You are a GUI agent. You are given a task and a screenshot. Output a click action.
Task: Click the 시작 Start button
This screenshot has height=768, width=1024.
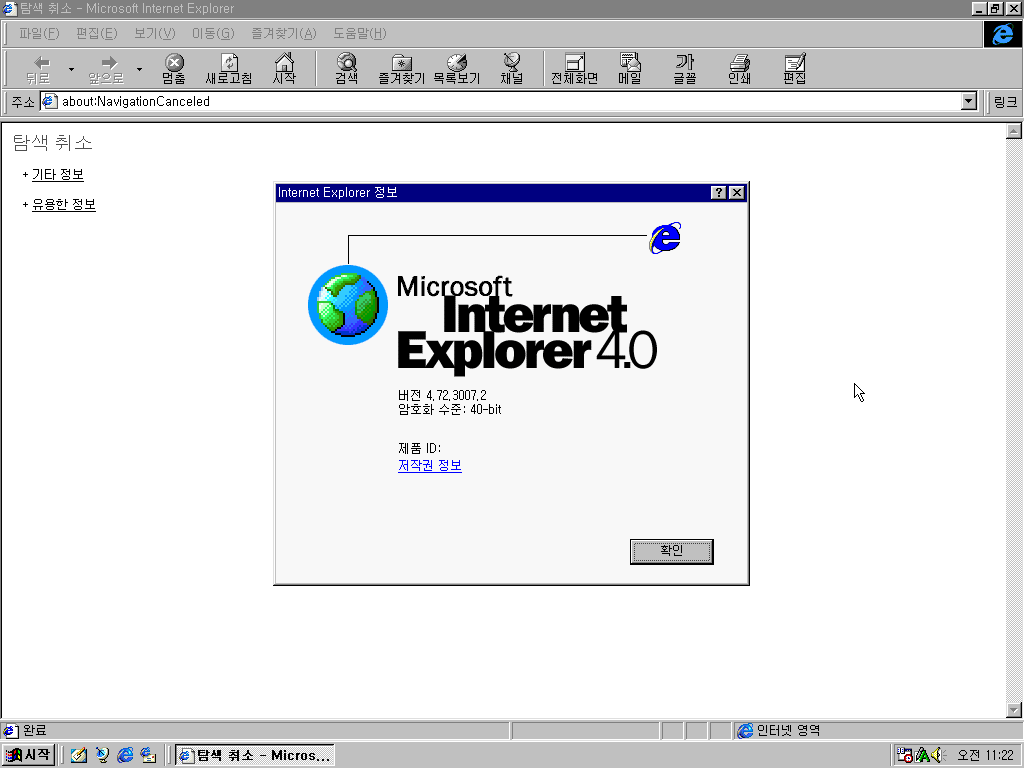point(28,755)
